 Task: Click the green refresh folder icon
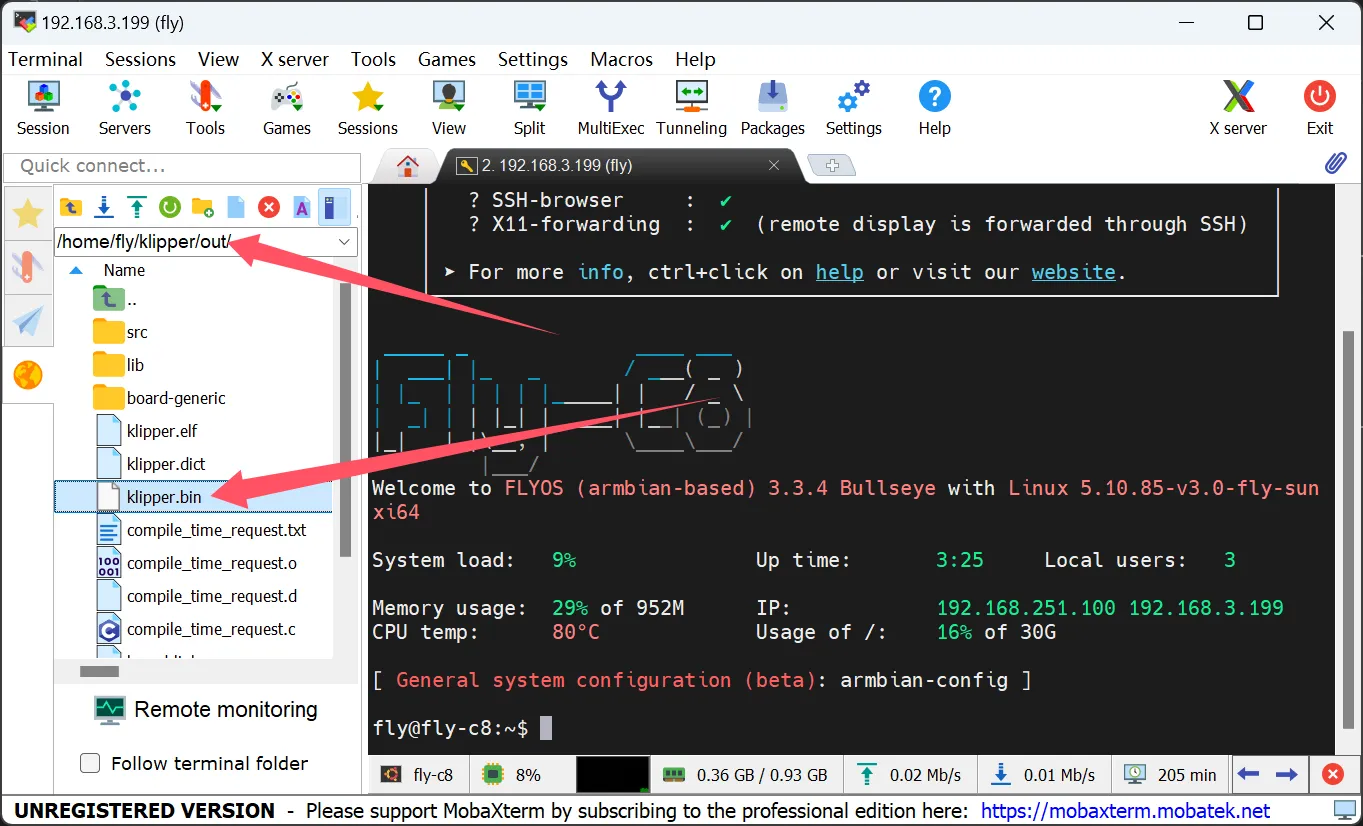[x=169, y=207]
